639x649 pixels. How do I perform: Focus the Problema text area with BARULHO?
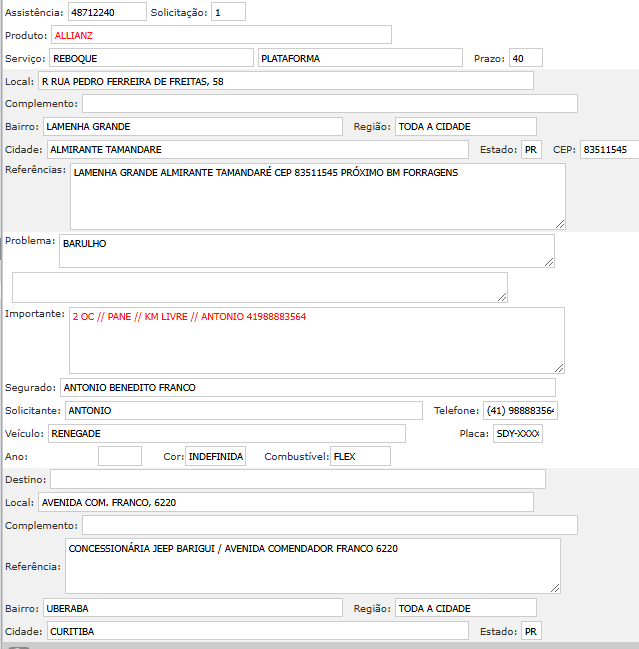[306, 251]
